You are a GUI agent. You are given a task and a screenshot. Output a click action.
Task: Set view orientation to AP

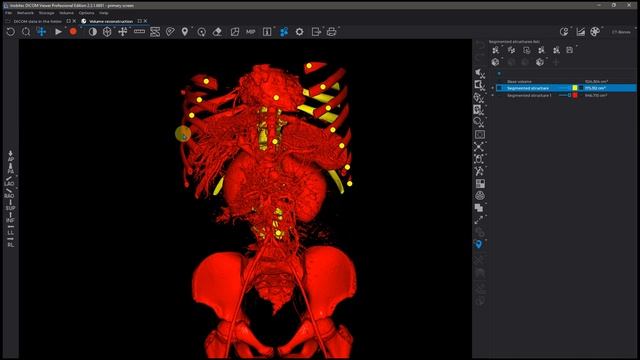click(x=11, y=156)
